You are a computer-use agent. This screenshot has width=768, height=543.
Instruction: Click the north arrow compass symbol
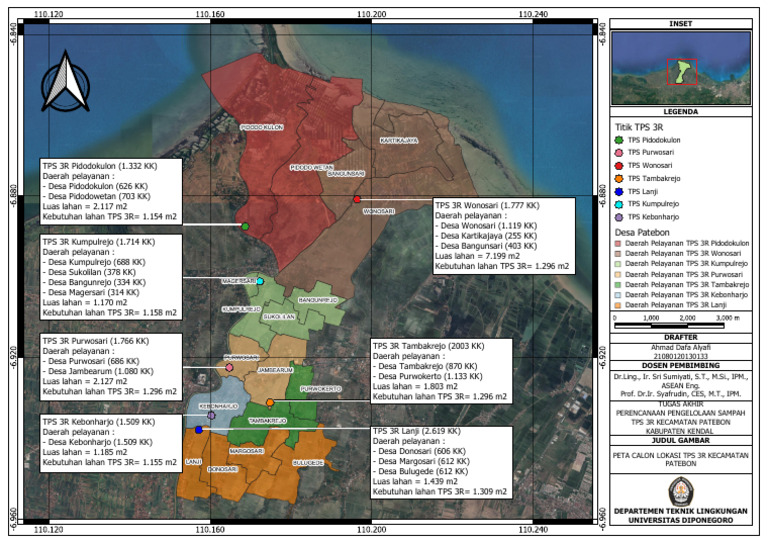66,82
